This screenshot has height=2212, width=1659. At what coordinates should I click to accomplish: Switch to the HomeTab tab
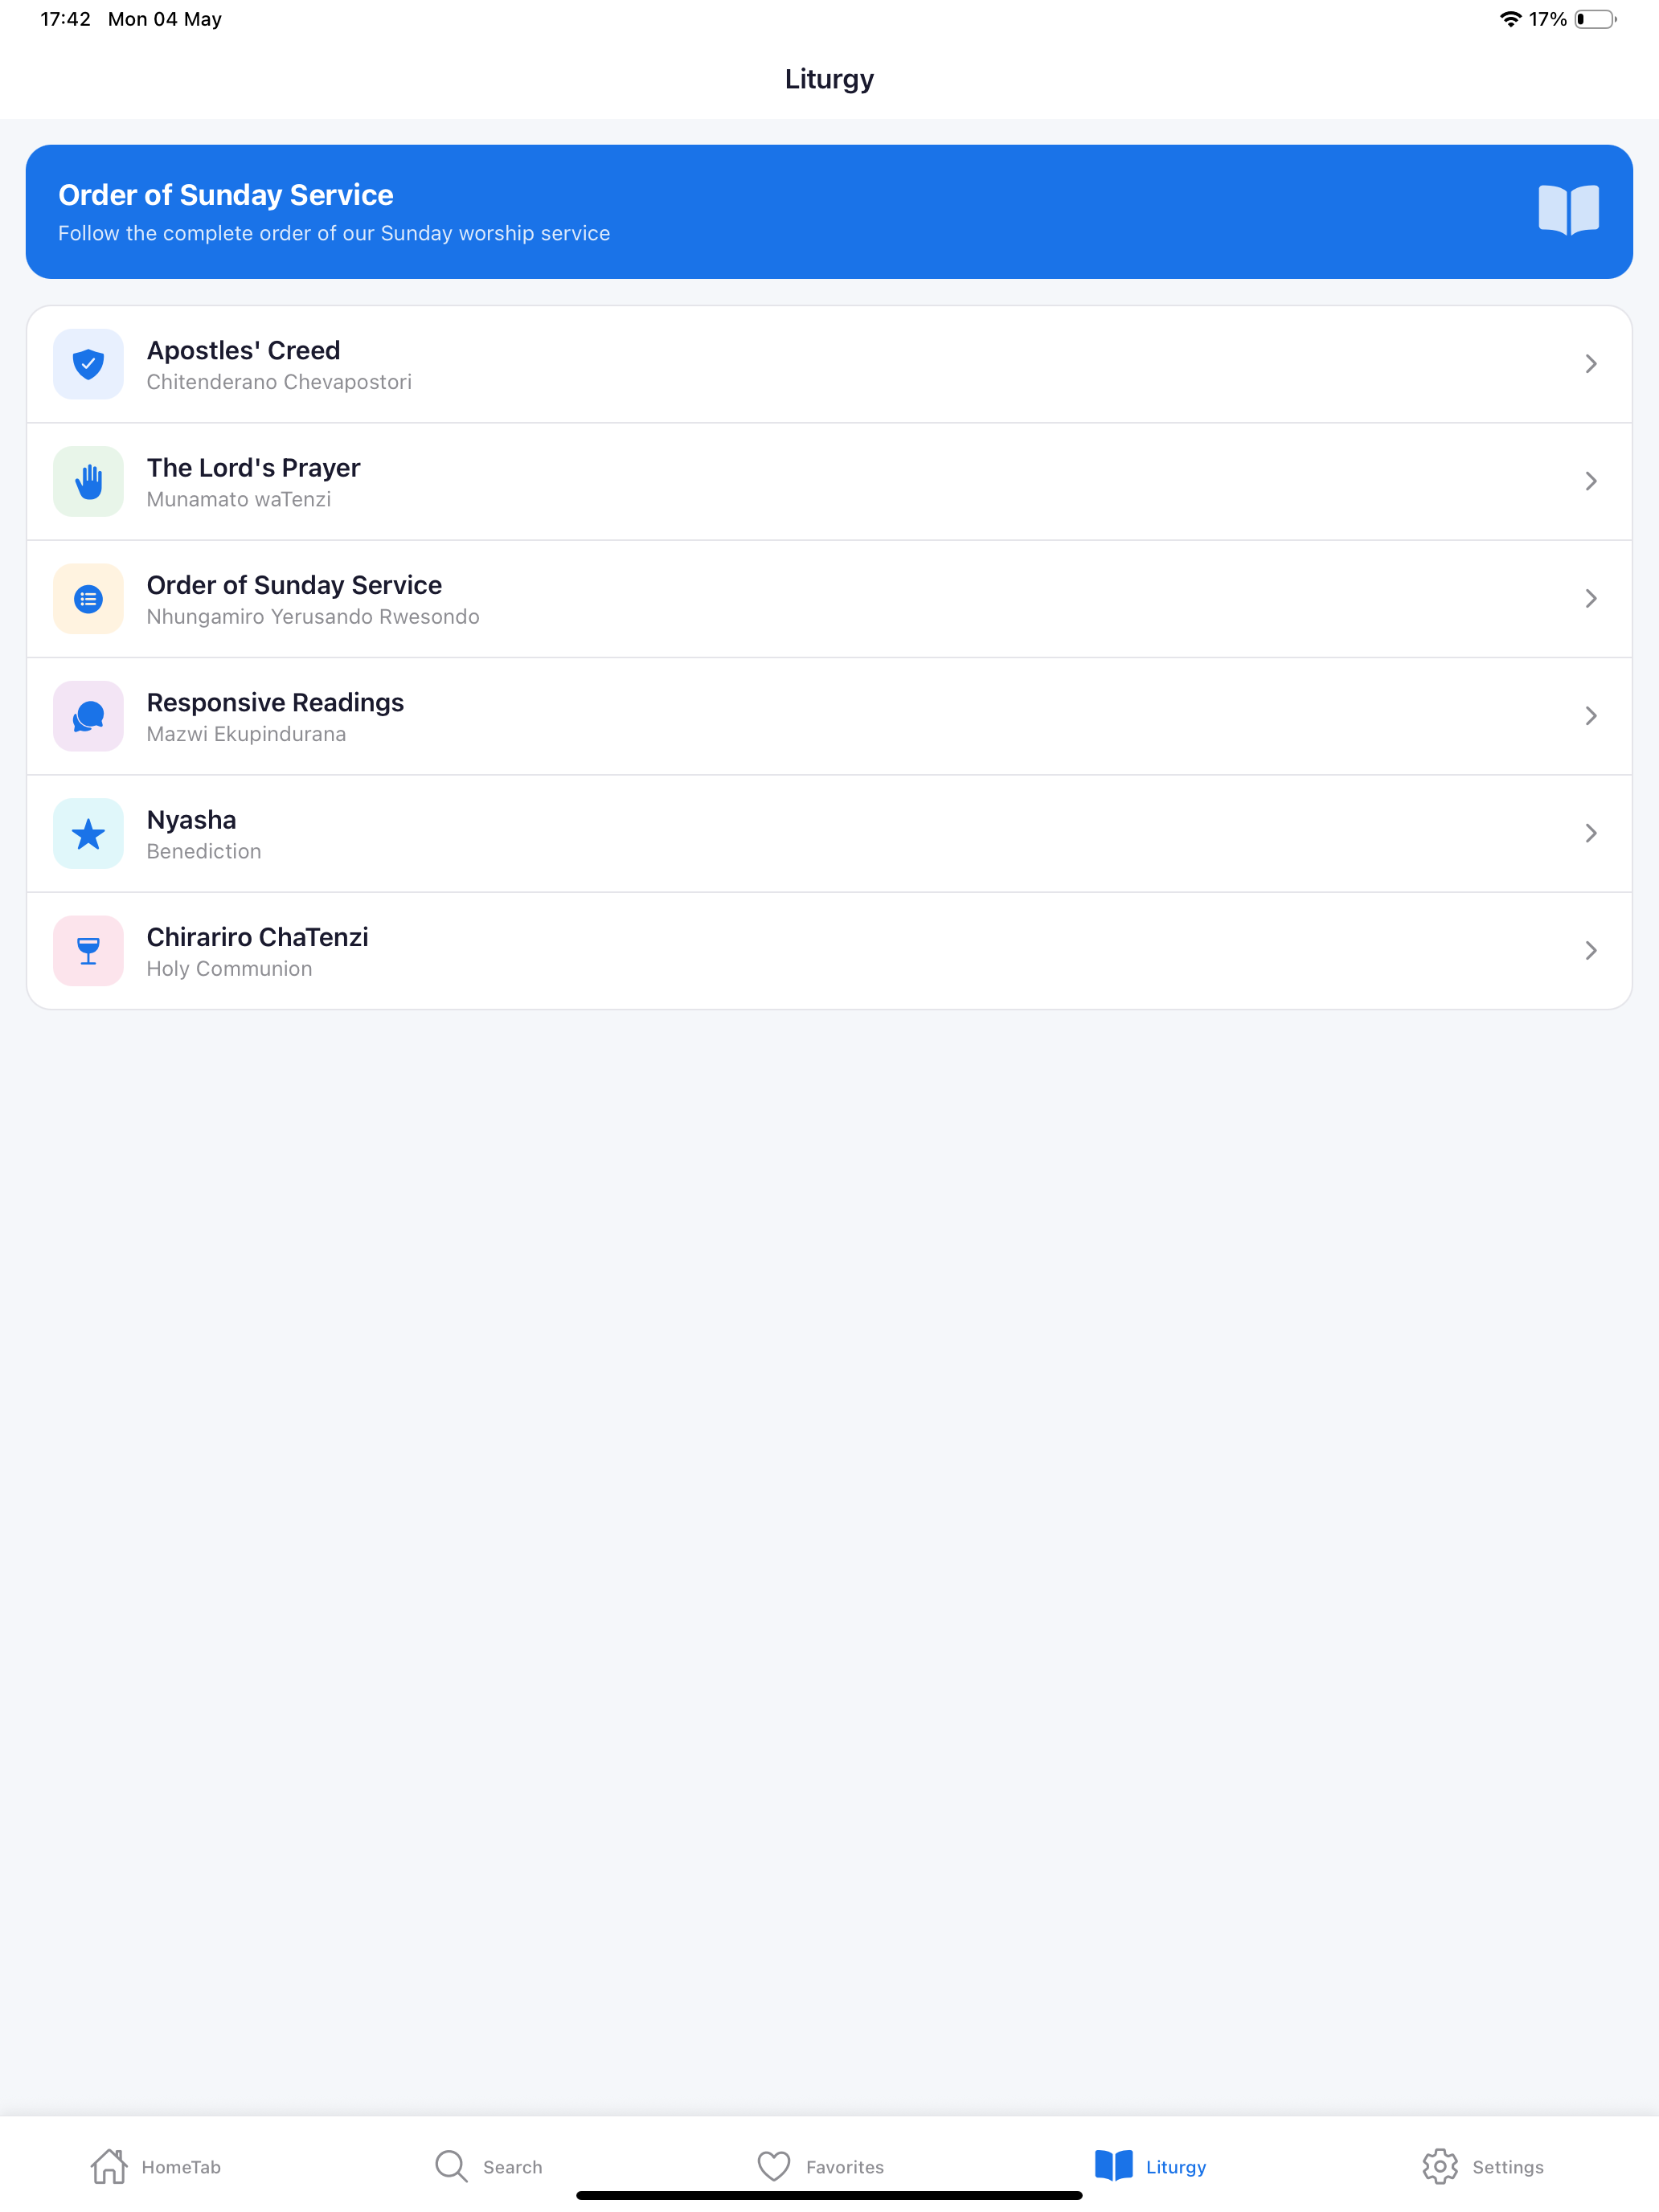click(x=156, y=2166)
